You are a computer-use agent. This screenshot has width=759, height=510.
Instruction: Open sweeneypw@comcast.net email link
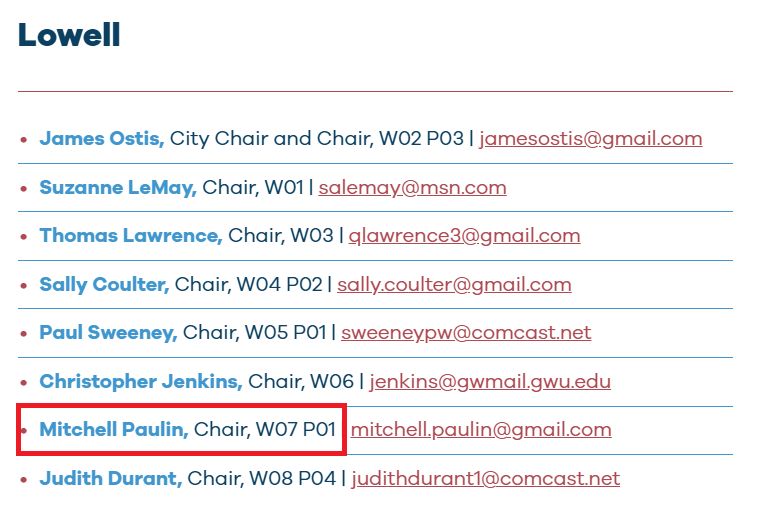466,333
